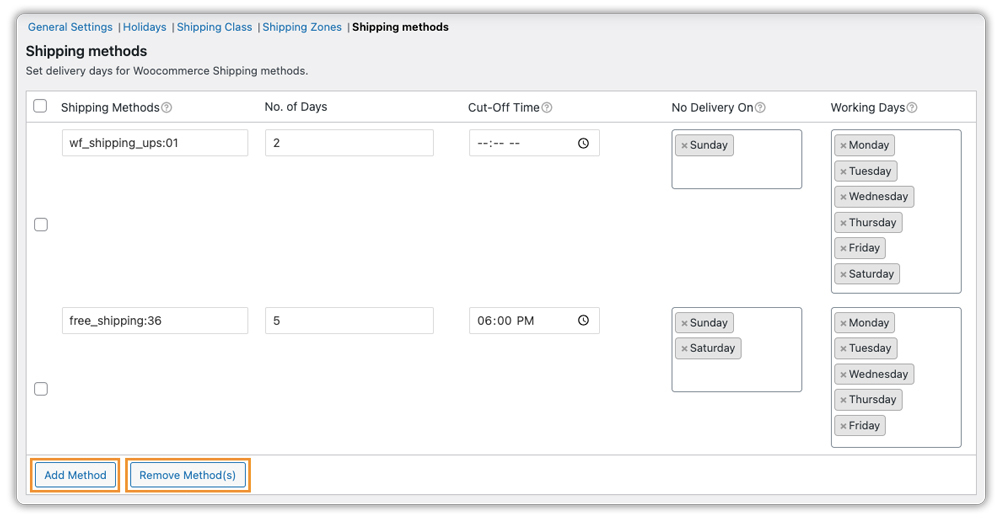Click the 06:00 PM cut-off time field

[534, 321]
